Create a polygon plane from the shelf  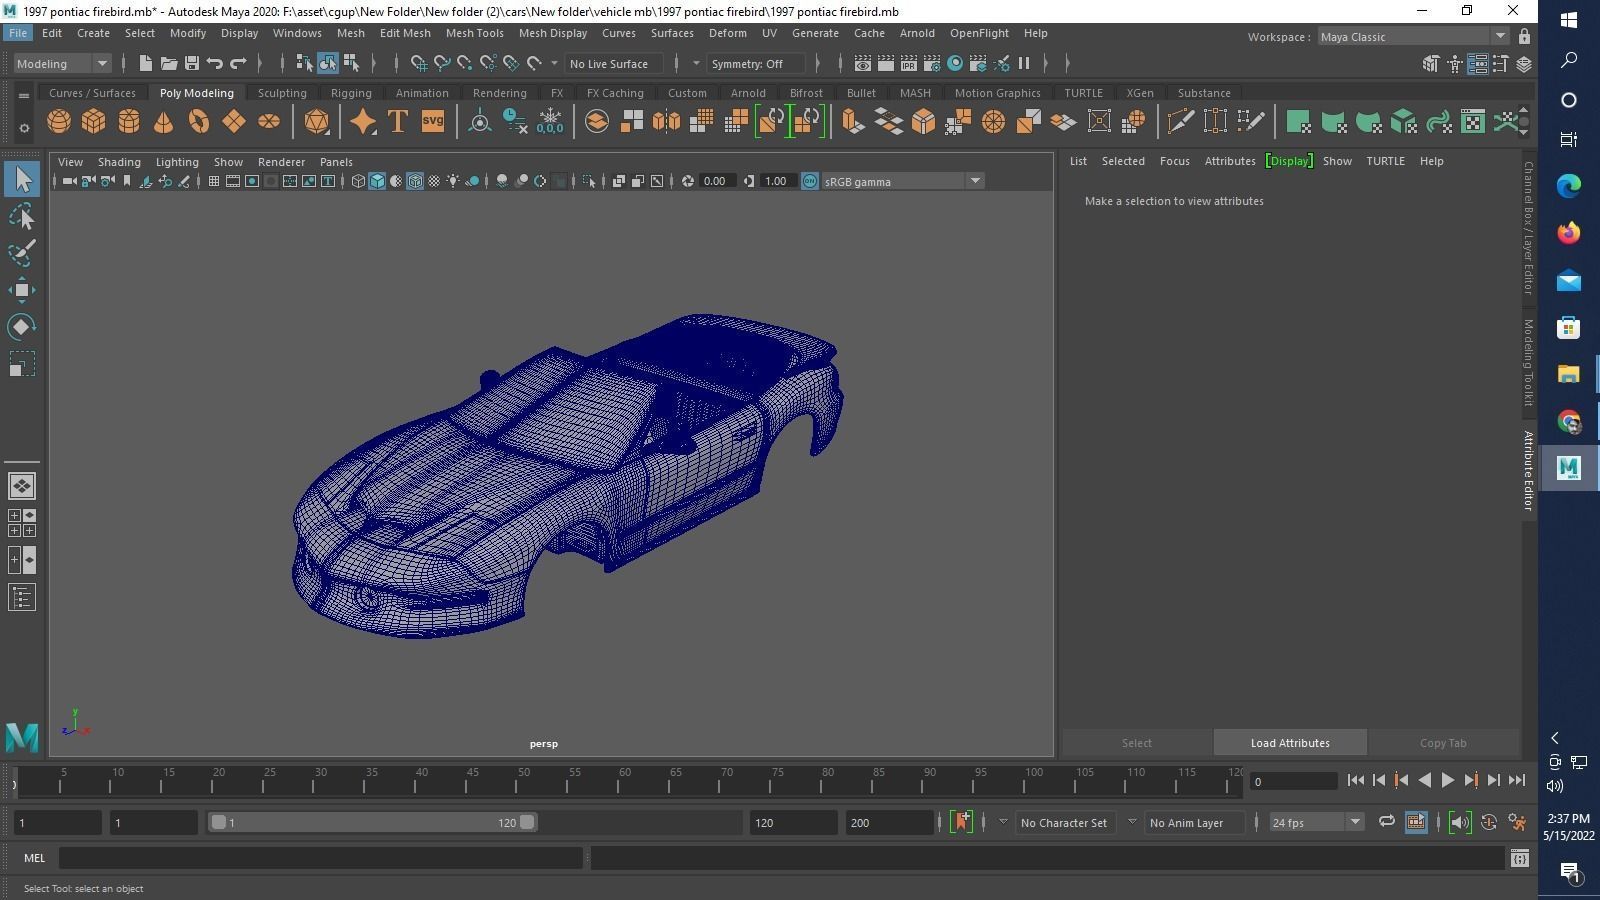tap(234, 122)
